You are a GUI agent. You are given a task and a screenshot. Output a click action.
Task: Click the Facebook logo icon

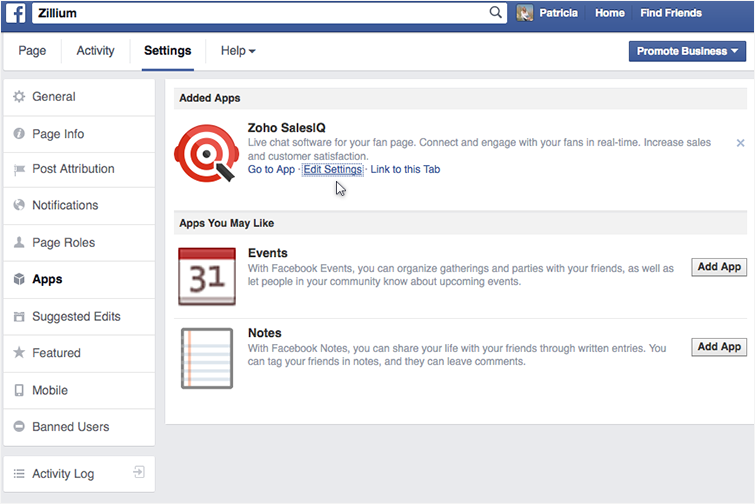15,13
